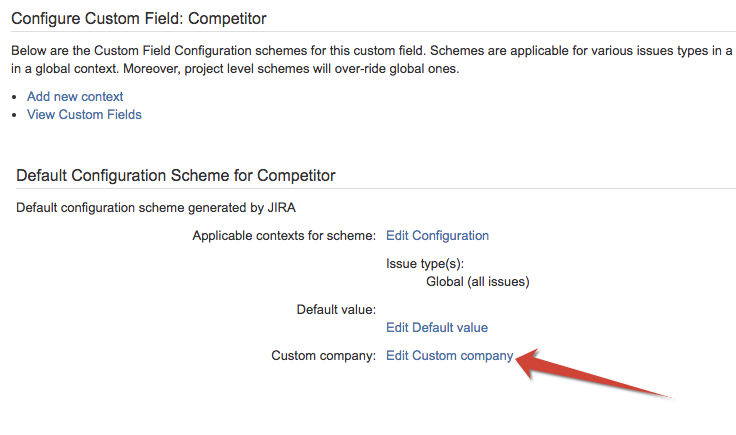Click the Issue type(s) label
Image resolution: width=736 pixels, height=435 pixels.
pos(427,264)
